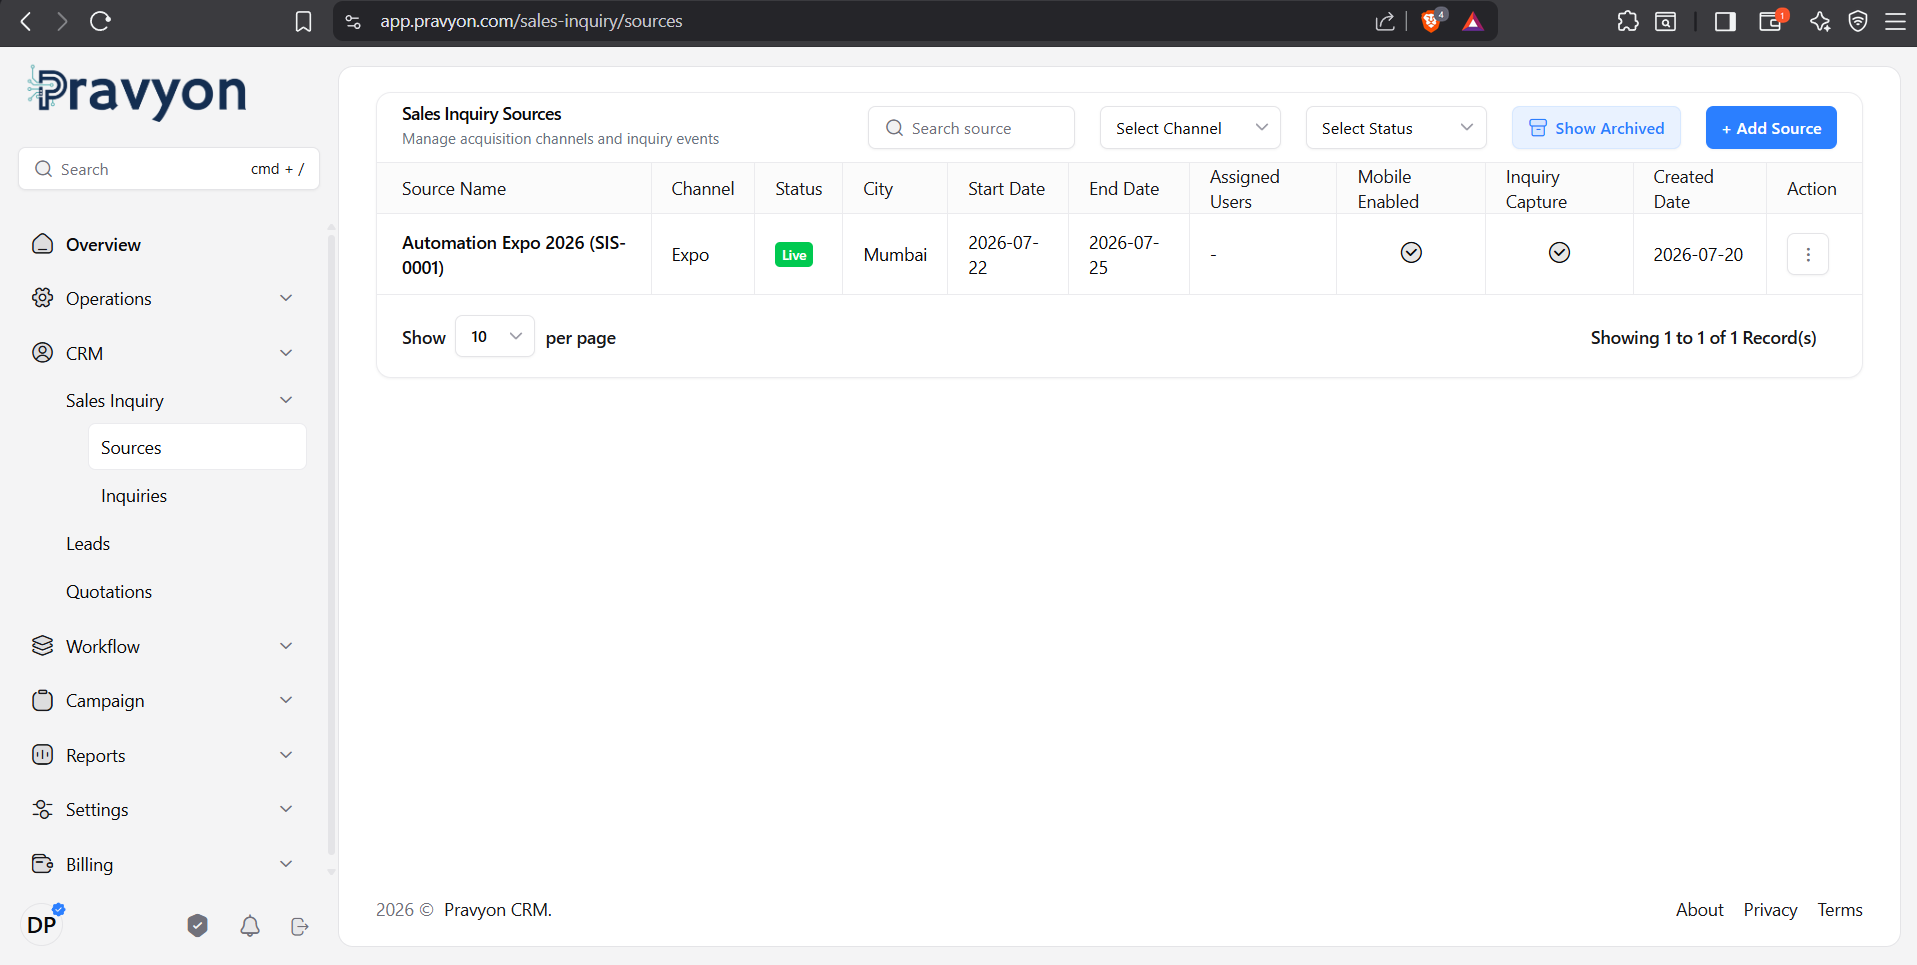
Task: Open Leads in sidebar
Action: (x=88, y=543)
